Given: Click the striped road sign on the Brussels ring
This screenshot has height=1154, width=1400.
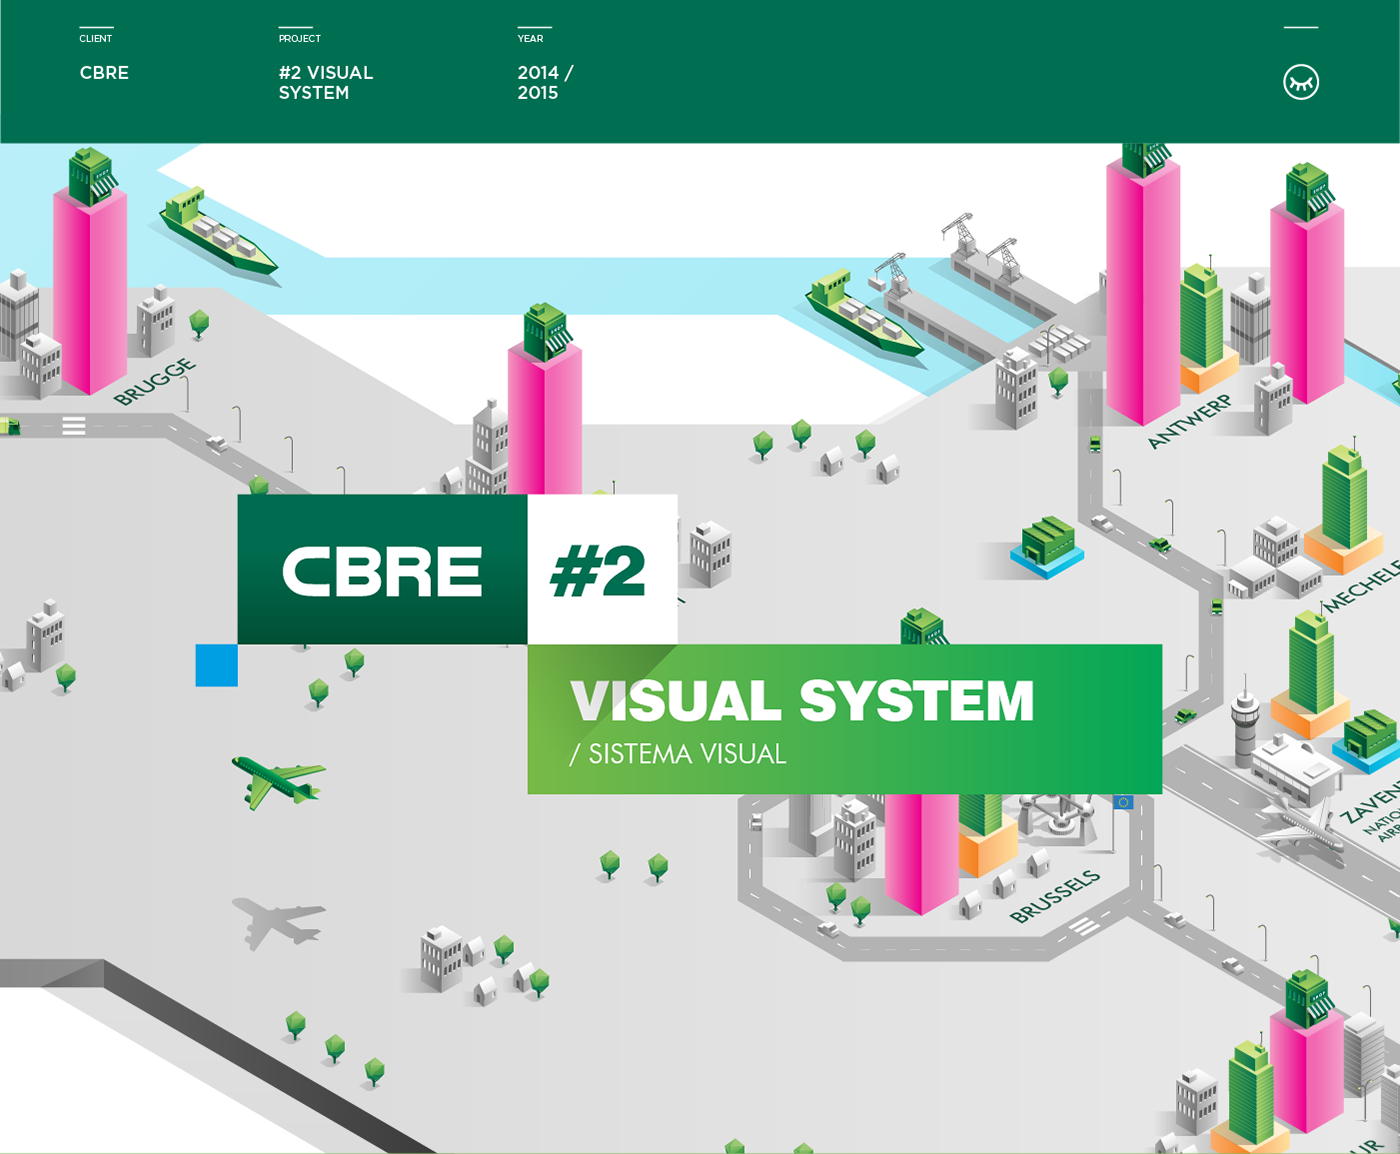Looking at the screenshot, I should (1083, 925).
